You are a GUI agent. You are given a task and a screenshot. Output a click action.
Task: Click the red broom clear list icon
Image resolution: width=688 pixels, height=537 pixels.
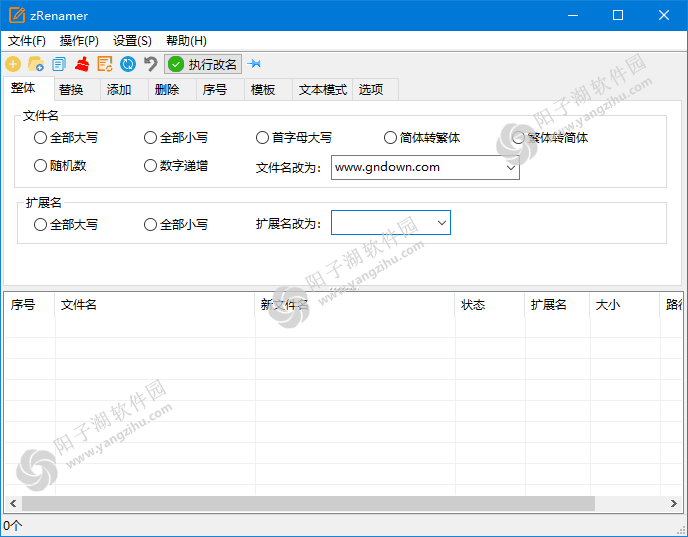coord(82,64)
